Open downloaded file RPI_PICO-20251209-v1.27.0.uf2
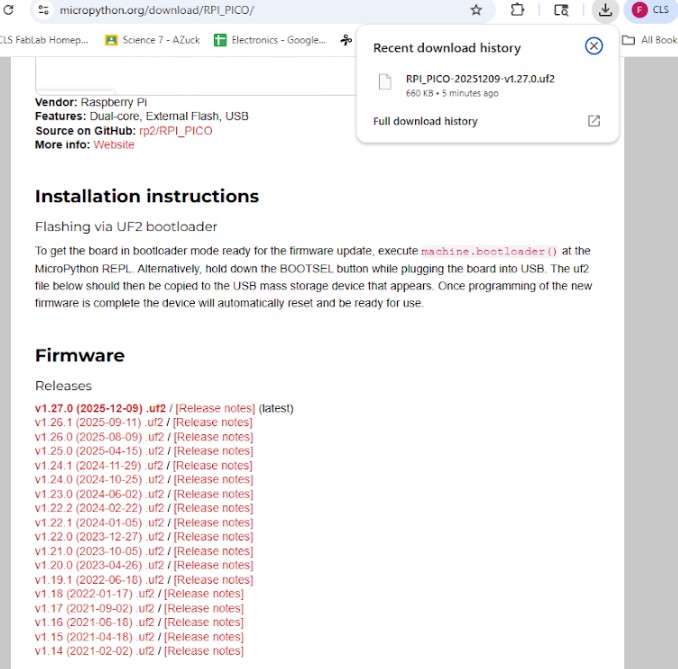Image resolution: width=678 pixels, height=669 pixels. (480, 79)
